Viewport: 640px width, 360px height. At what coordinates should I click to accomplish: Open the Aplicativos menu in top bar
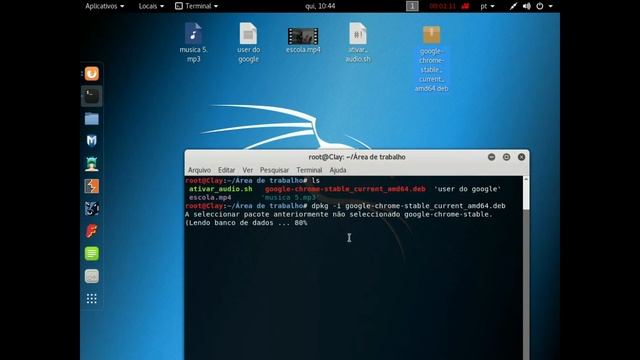point(104,6)
